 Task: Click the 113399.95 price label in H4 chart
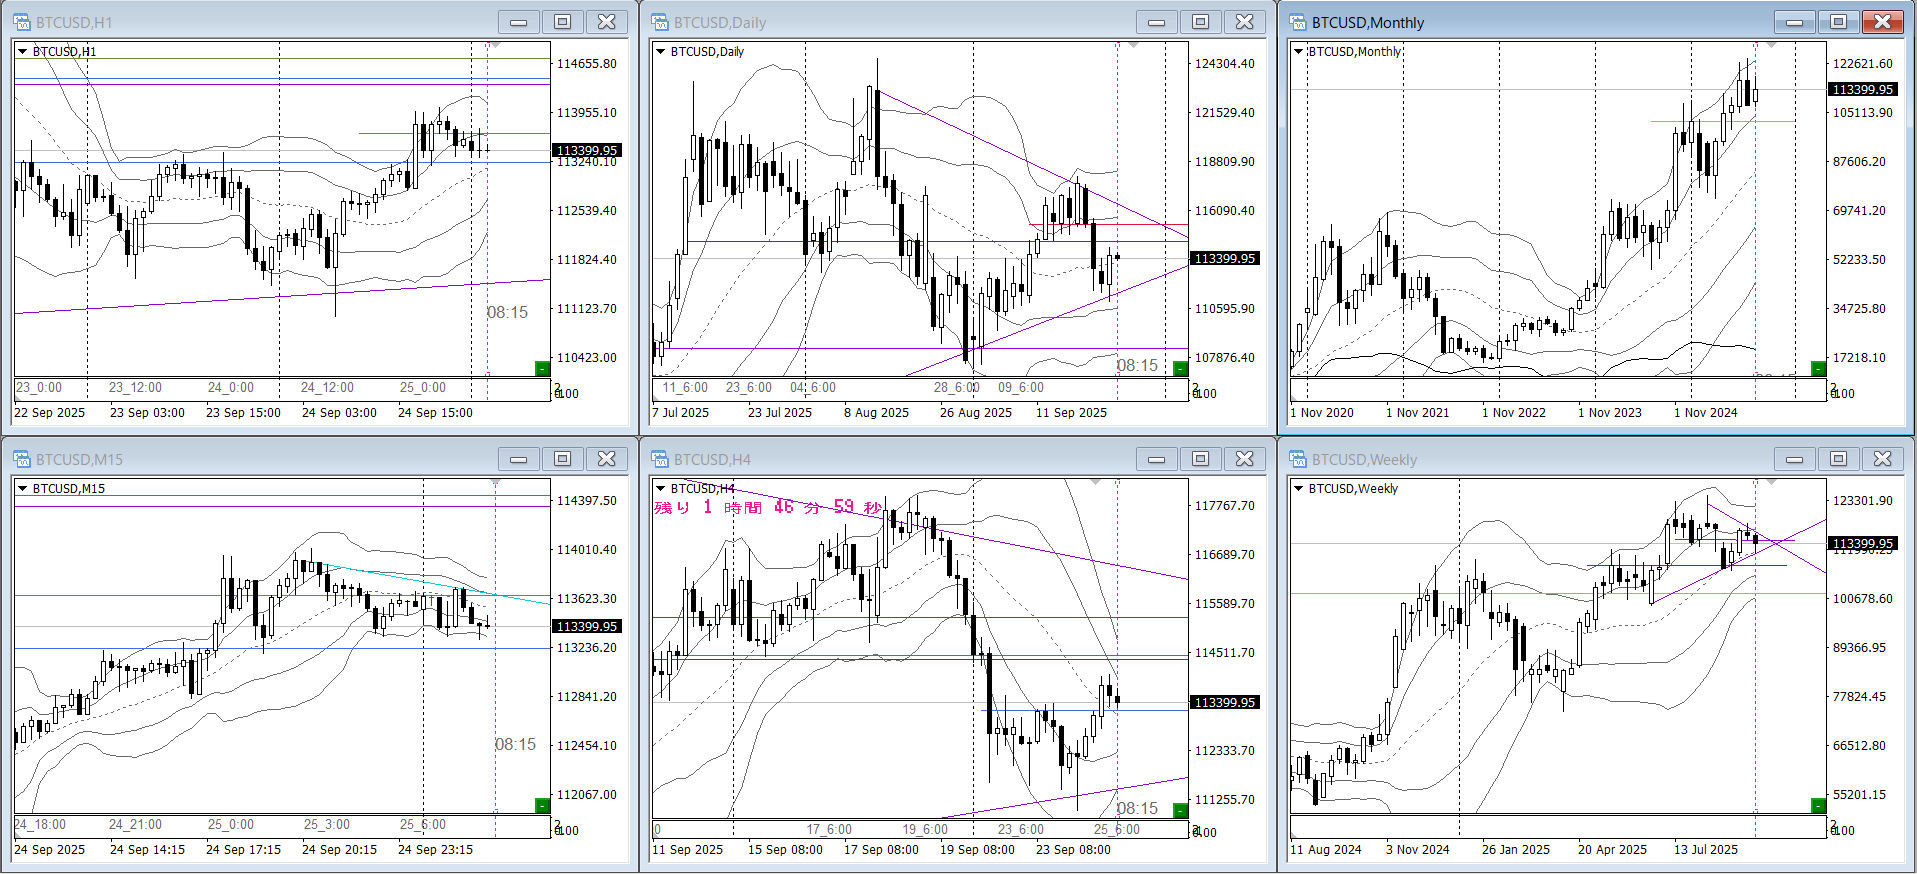click(x=1225, y=702)
